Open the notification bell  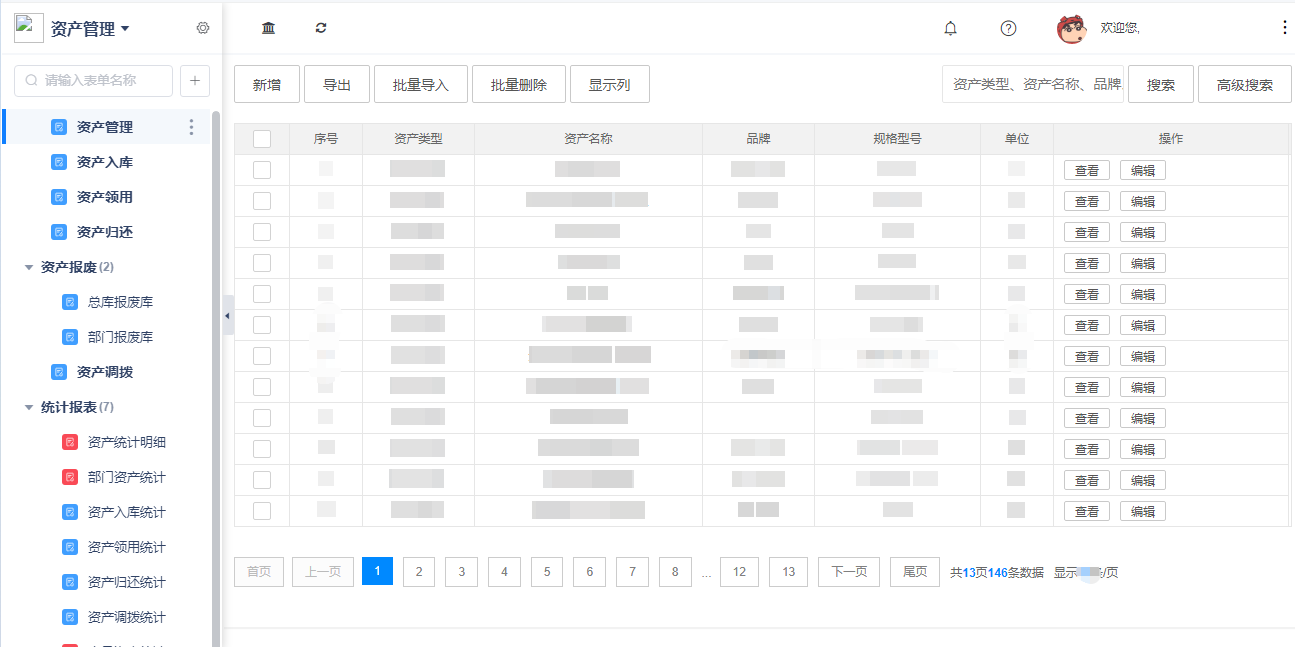click(950, 28)
